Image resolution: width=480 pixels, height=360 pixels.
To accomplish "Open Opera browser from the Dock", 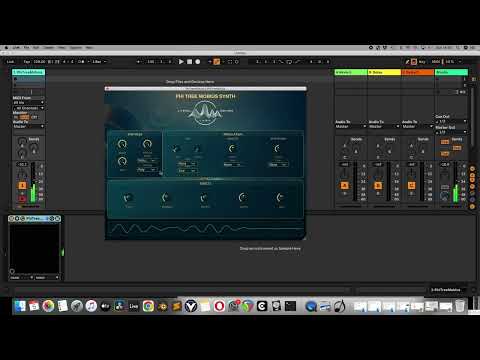I will [219, 306].
